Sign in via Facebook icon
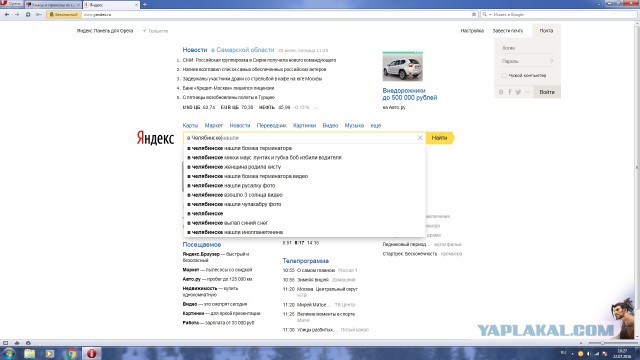 tap(509, 92)
